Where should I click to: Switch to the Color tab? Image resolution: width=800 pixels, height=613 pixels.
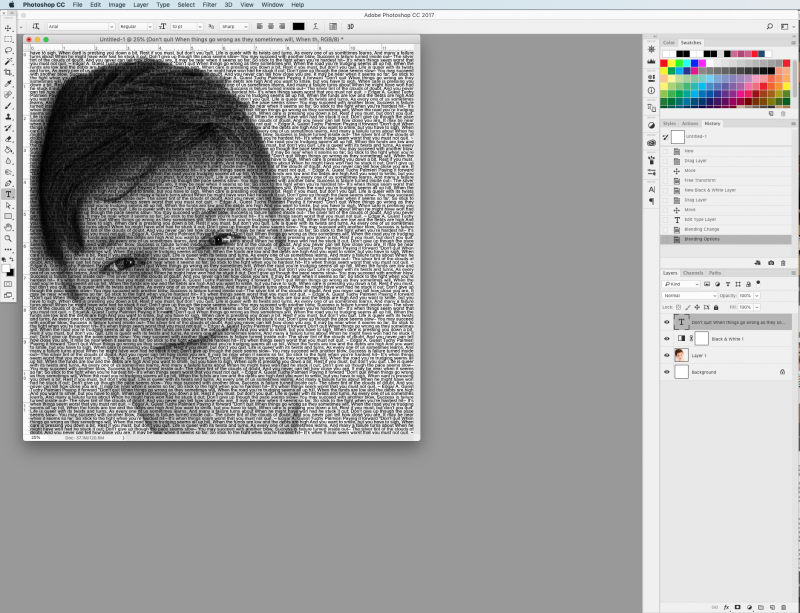[669, 43]
